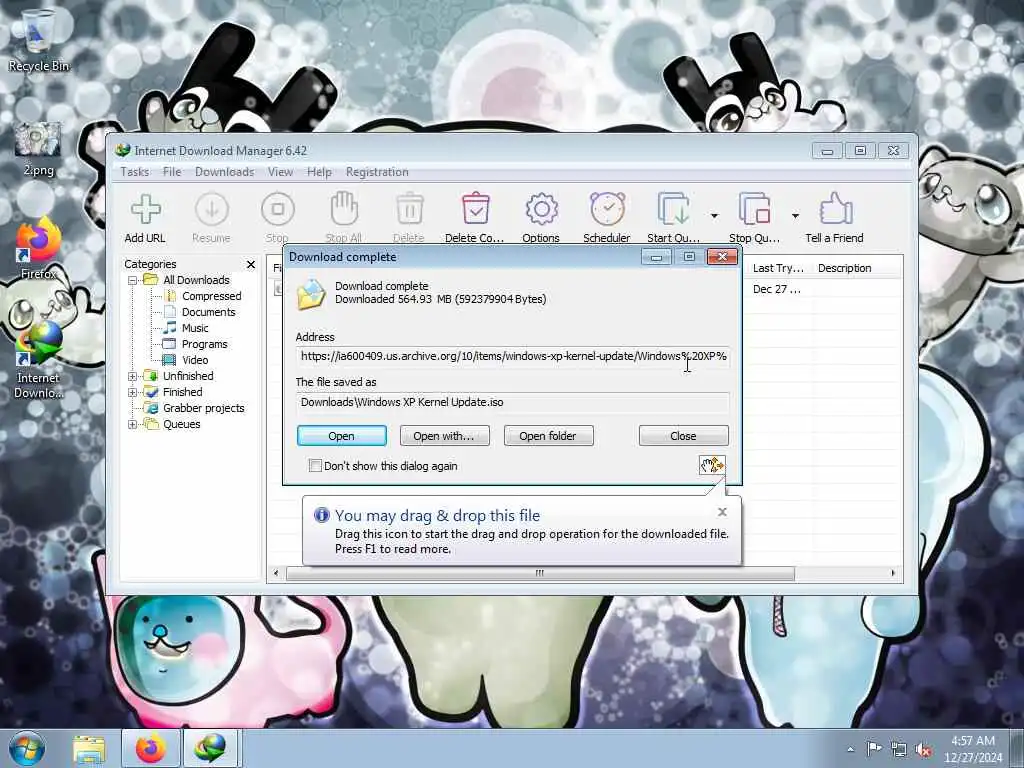Click the horizontal scrollbar thumb
1024x768 pixels.
540,573
